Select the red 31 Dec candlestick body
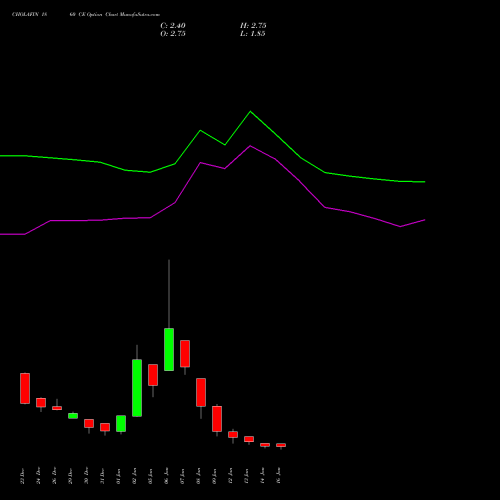The image size is (500, 500). [x=105, y=427]
